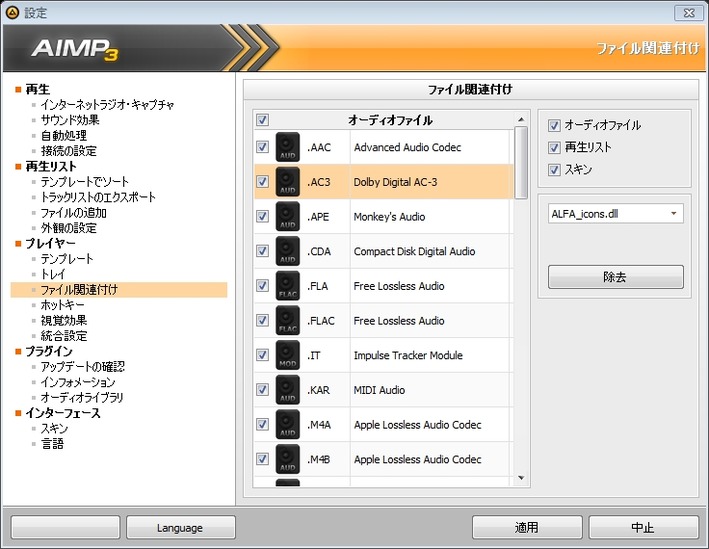The height and width of the screenshot is (549, 709).
Task: Open ファイルの追加 settings page
Action: (x=74, y=213)
